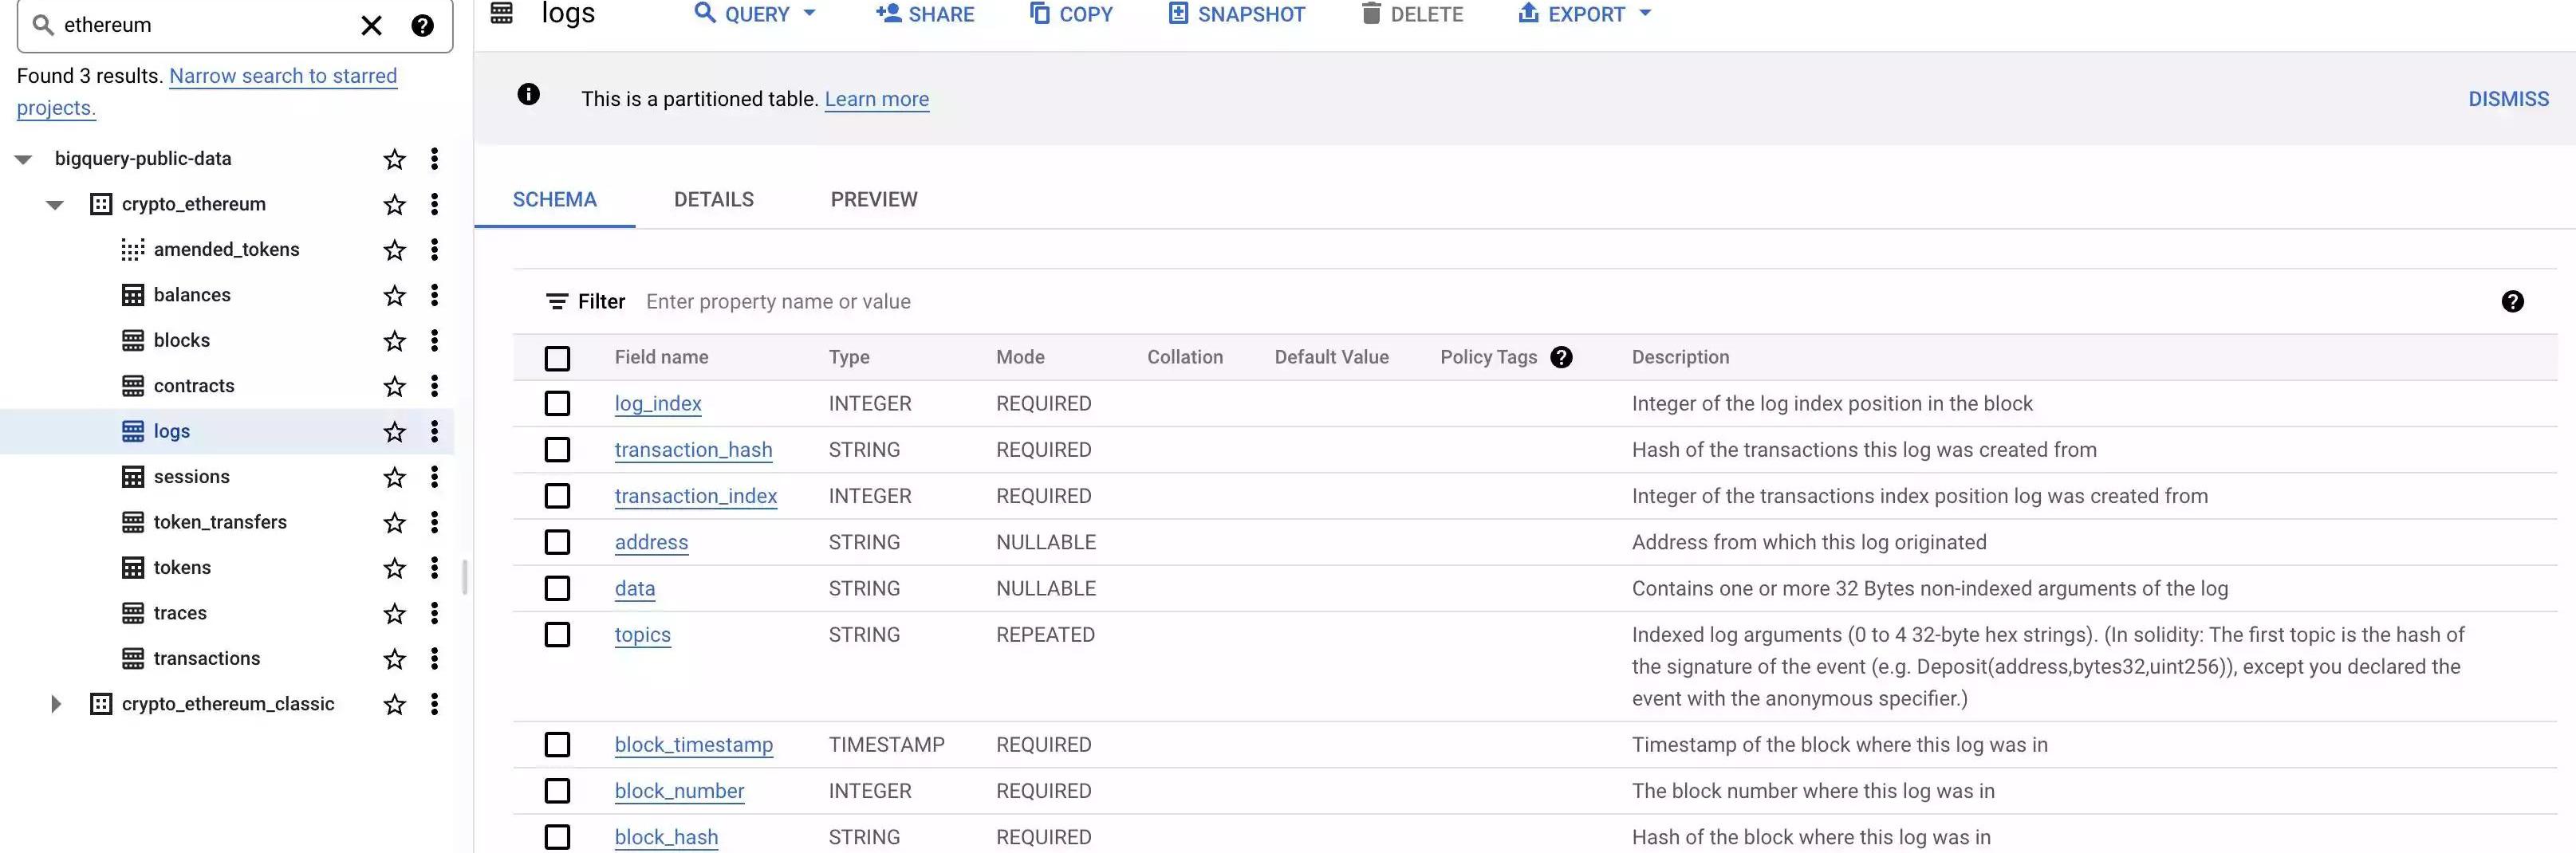Star the logs table
This screenshot has width=2576, height=853.
(395, 432)
